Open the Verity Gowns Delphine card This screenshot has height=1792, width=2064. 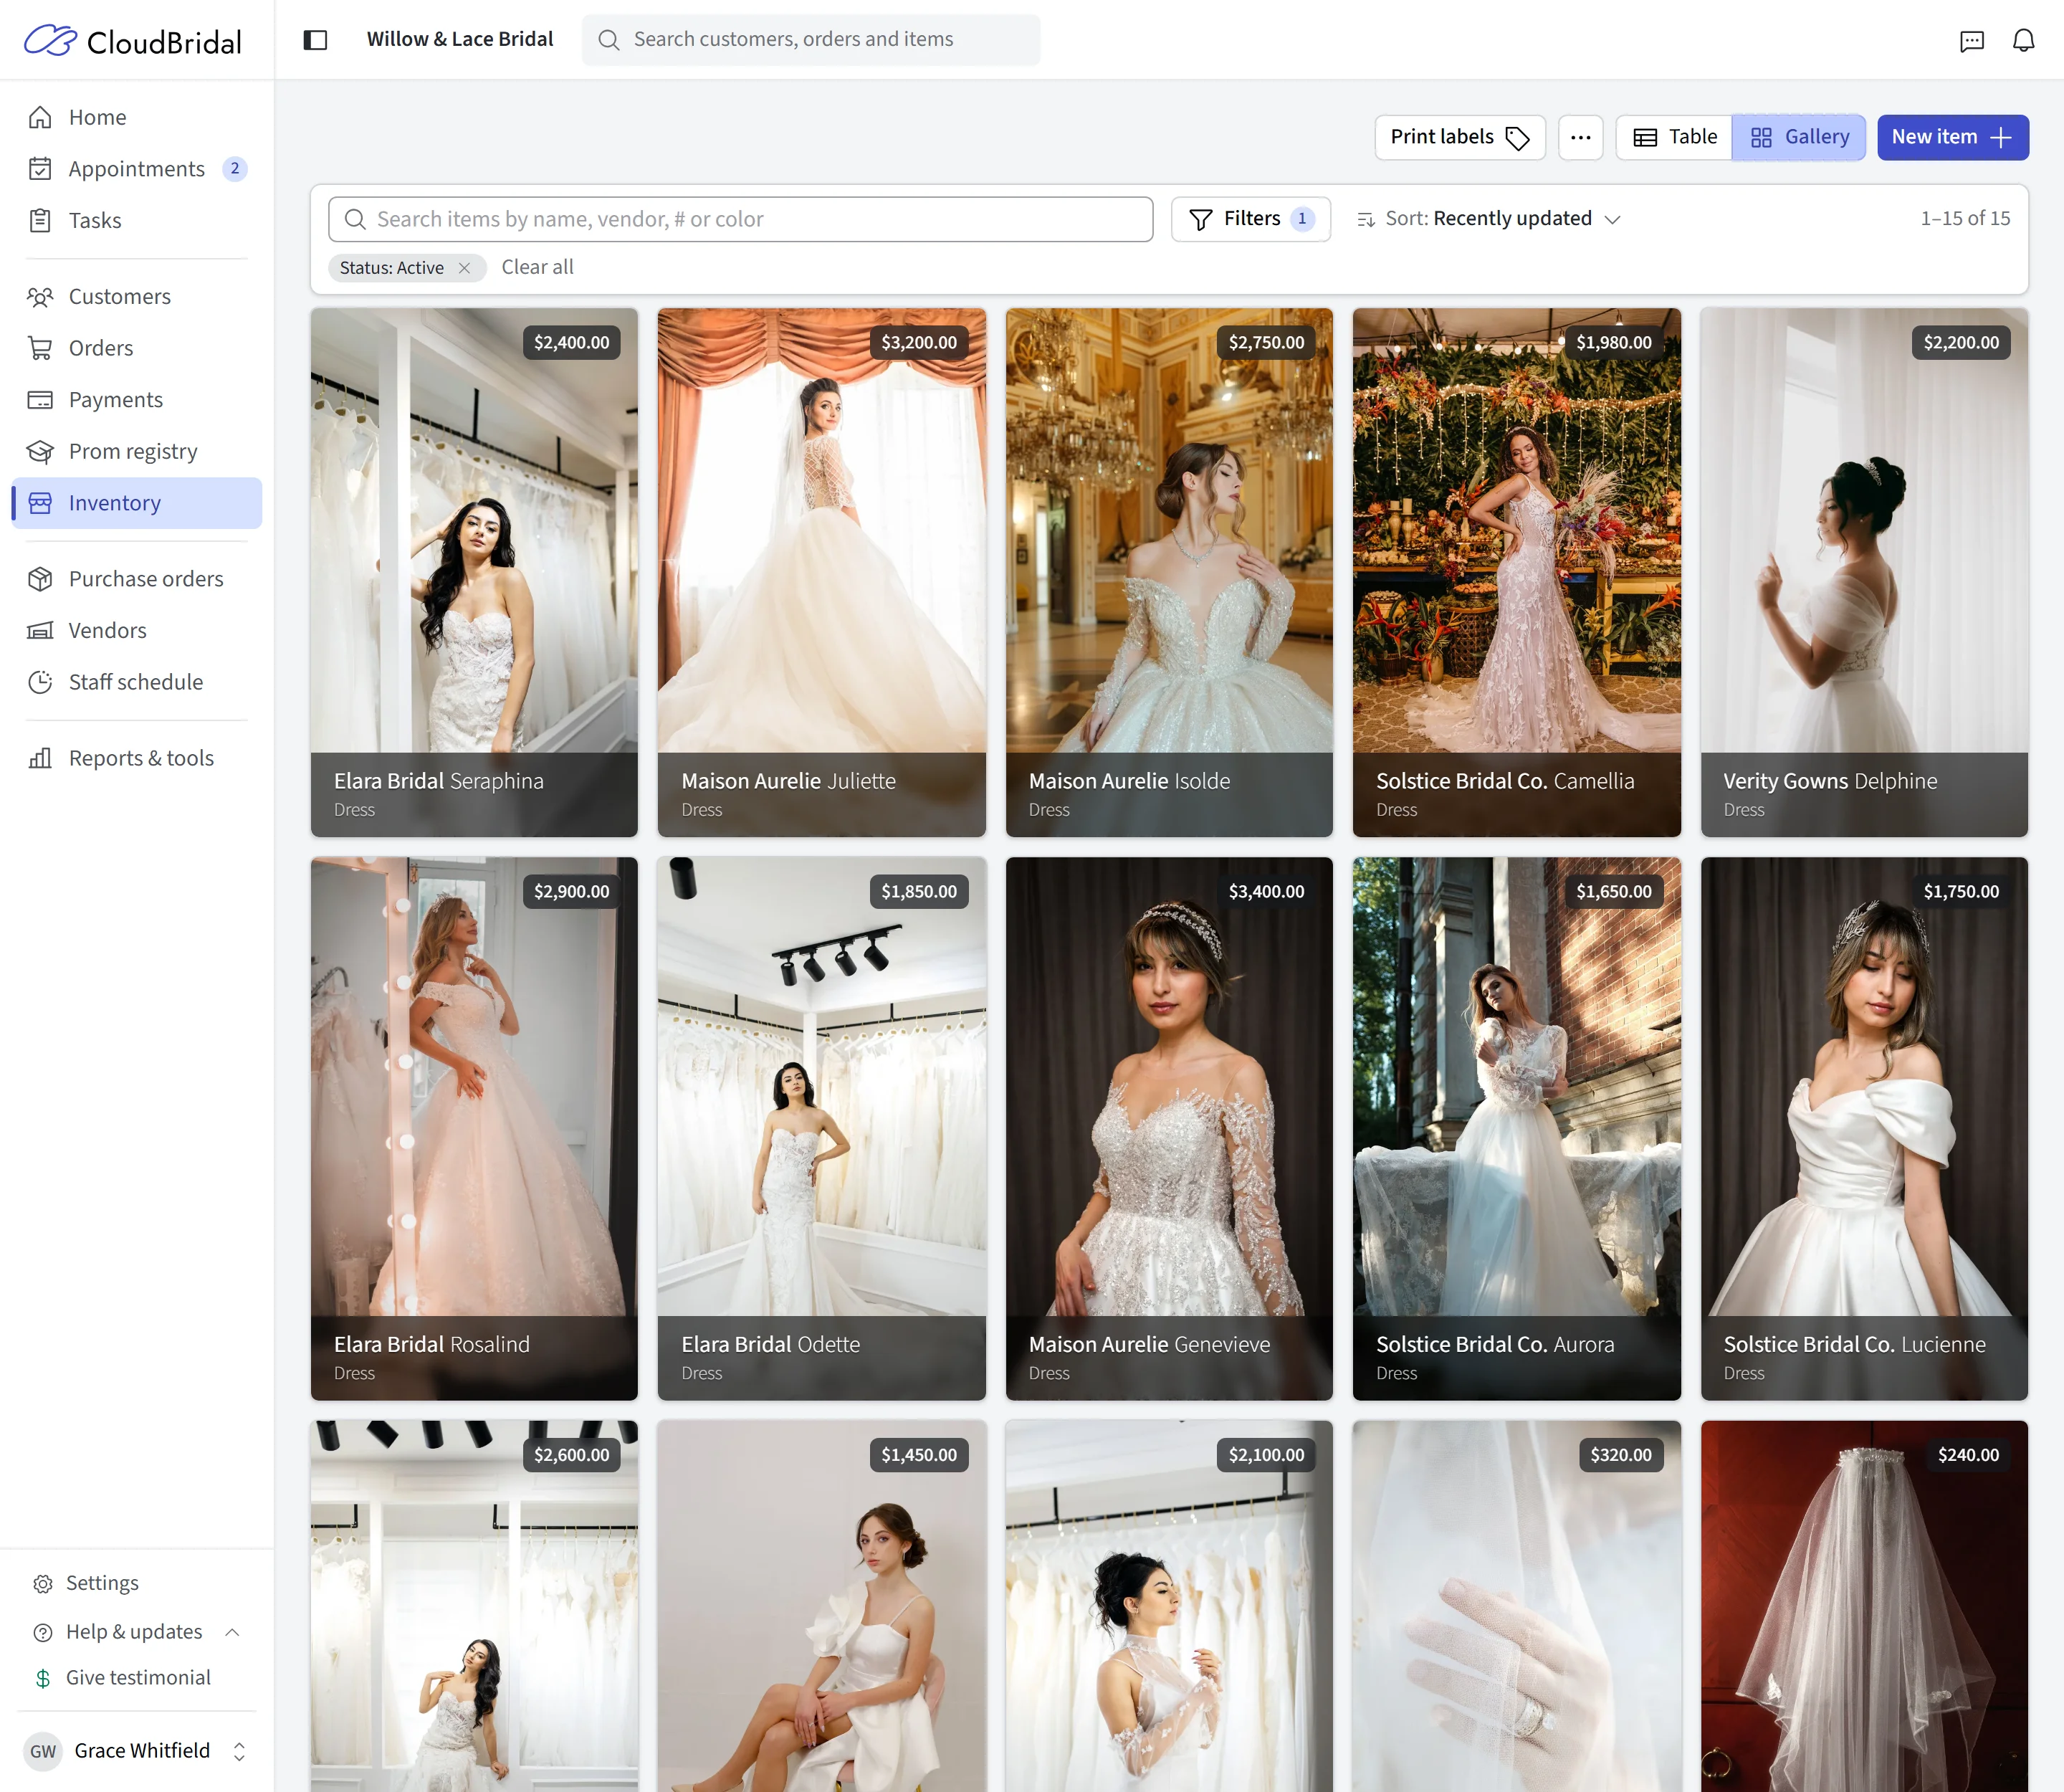pyautogui.click(x=1864, y=572)
